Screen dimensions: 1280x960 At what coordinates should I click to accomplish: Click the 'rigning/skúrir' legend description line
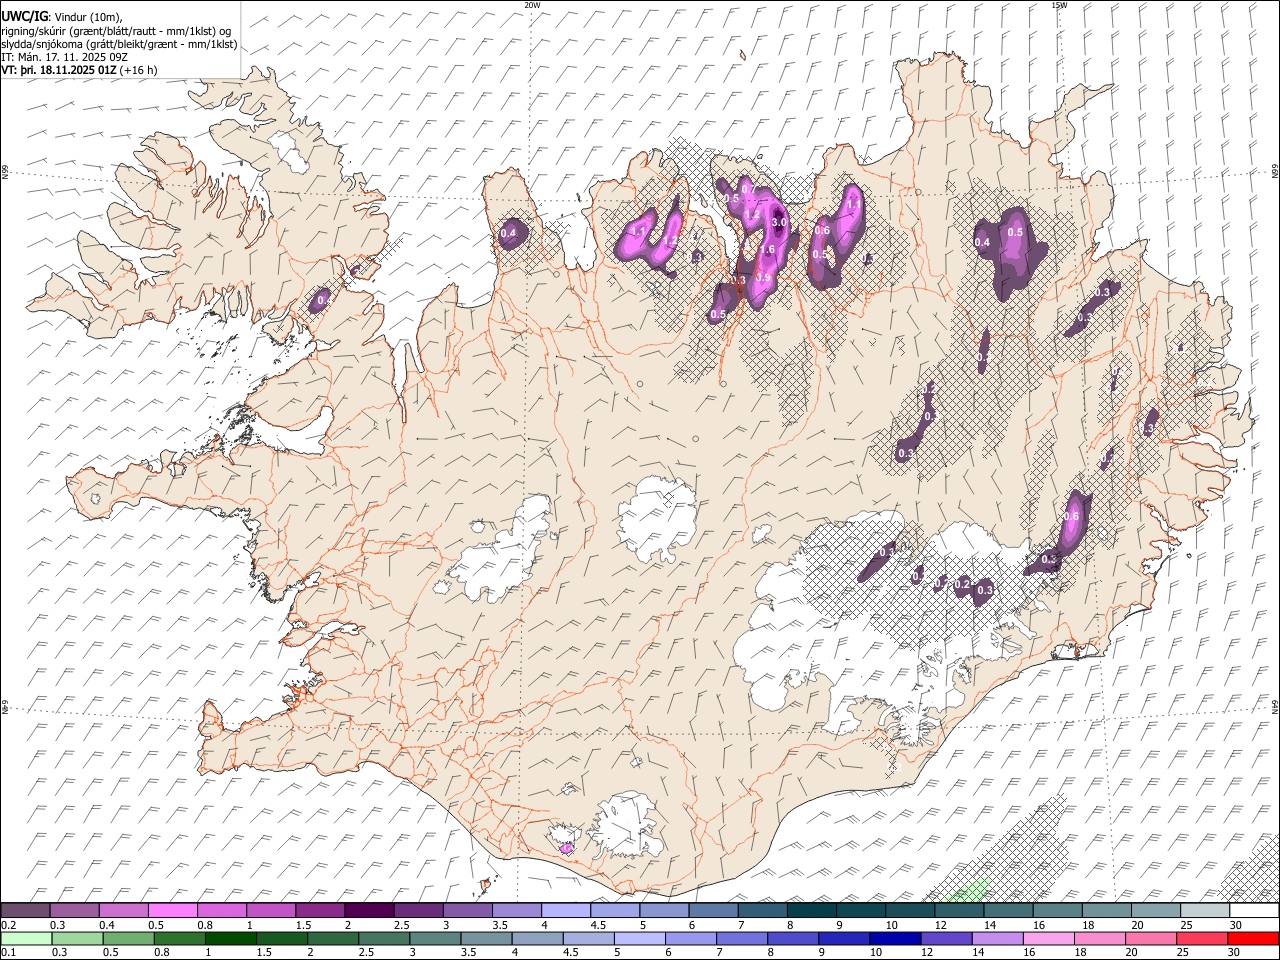[116, 31]
